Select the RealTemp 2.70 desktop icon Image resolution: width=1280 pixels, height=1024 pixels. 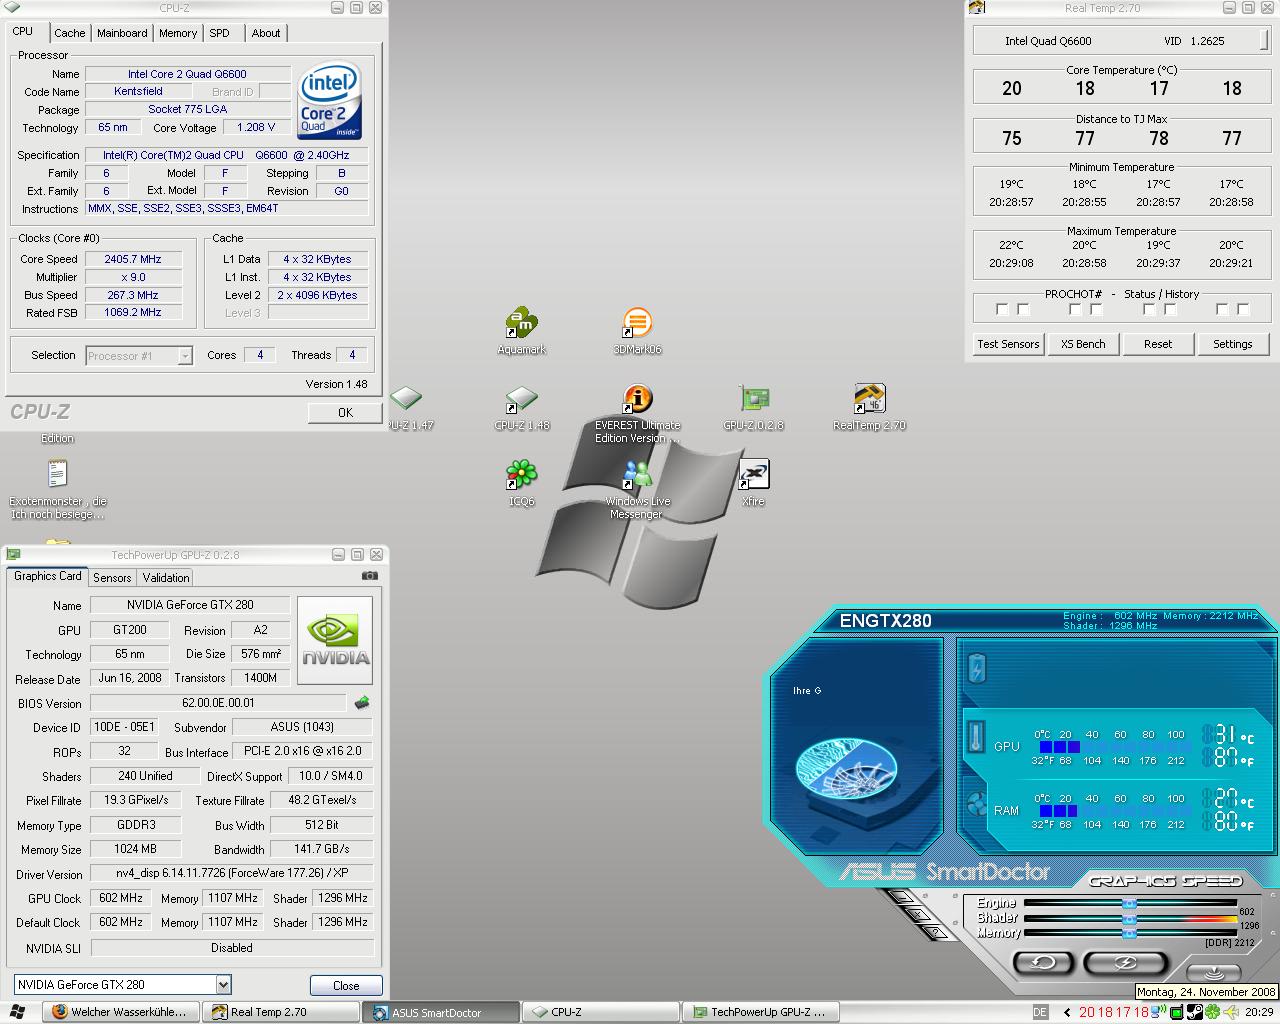point(869,407)
